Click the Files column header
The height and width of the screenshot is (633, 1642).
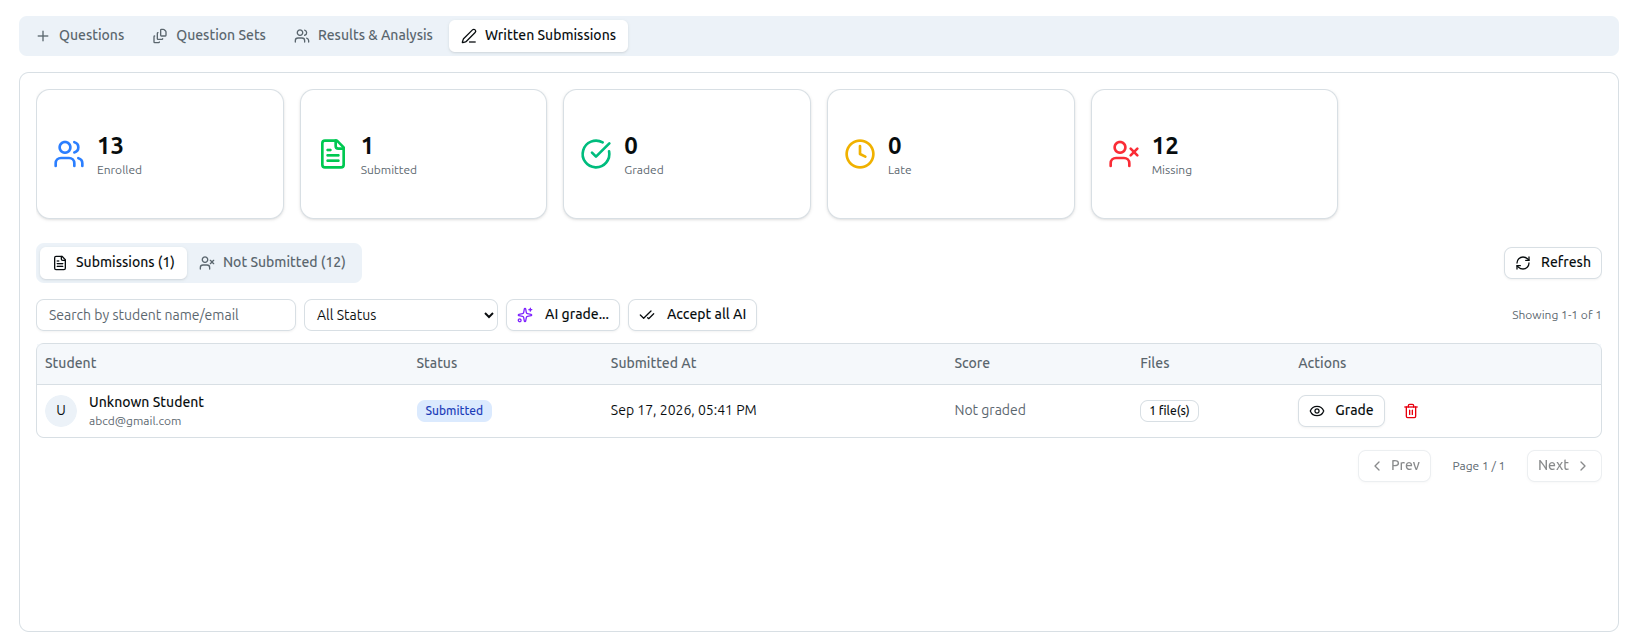pos(1155,363)
